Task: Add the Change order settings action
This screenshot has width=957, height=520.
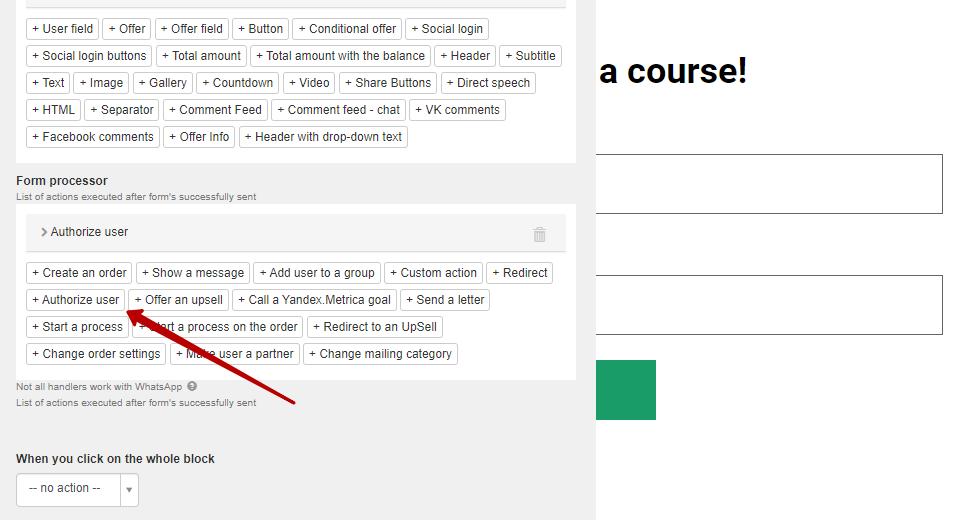Action: point(96,353)
